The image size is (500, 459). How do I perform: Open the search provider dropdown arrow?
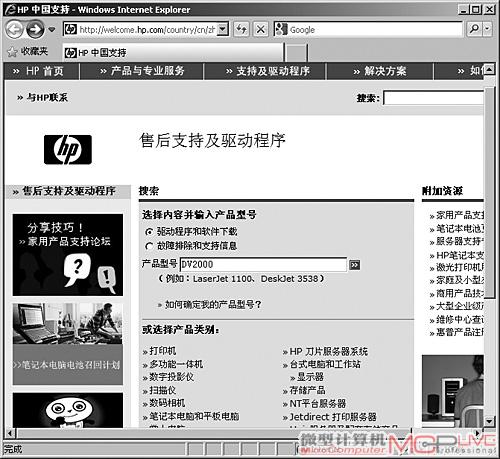click(x=487, y=29)
